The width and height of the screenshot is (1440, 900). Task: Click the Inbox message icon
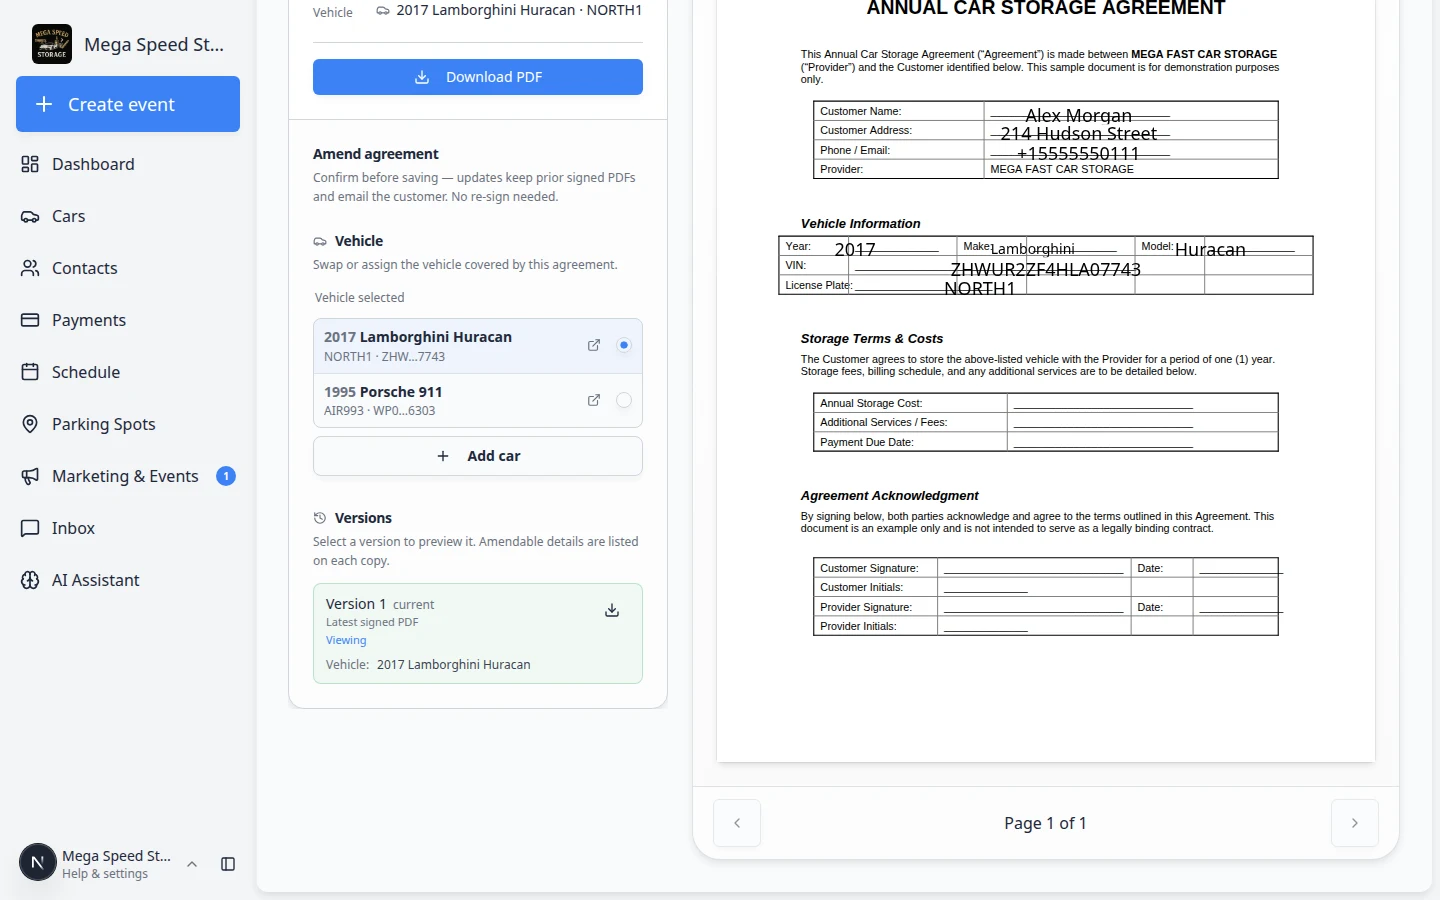click(x=30, y=528)
